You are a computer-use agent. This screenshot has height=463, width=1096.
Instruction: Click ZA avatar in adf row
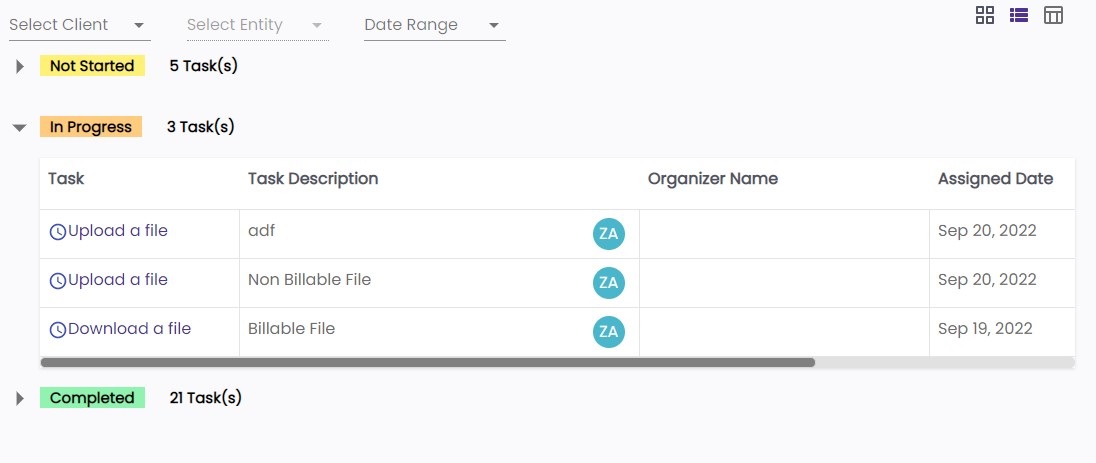pyautogui.click(x=608, y=234)
